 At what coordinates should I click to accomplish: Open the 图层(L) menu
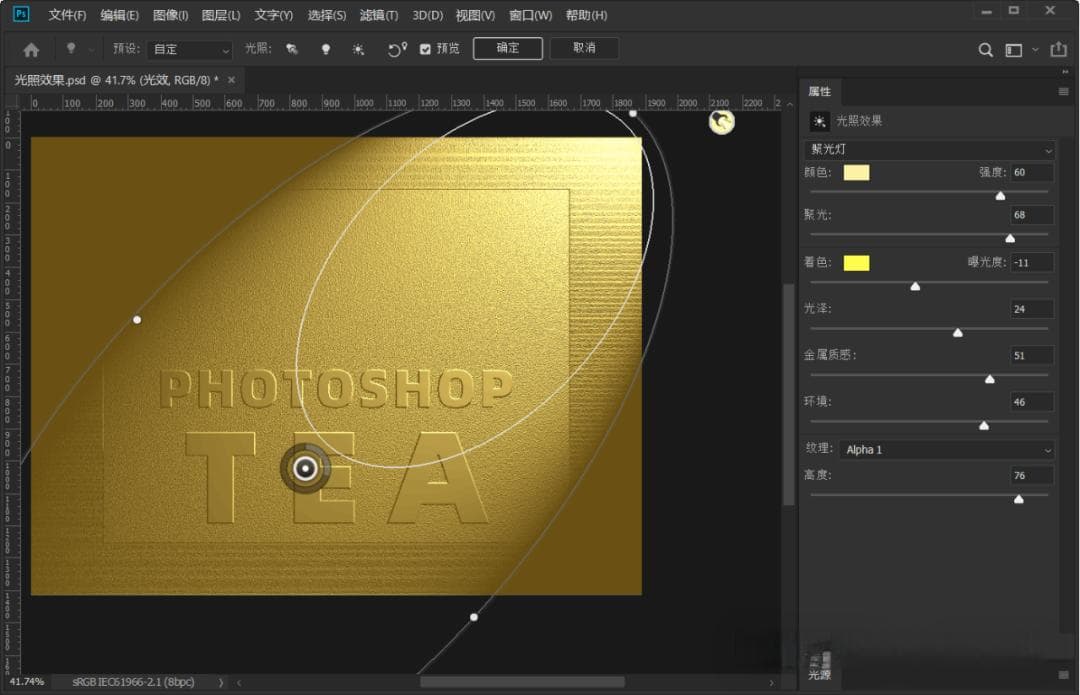point(220,15)
